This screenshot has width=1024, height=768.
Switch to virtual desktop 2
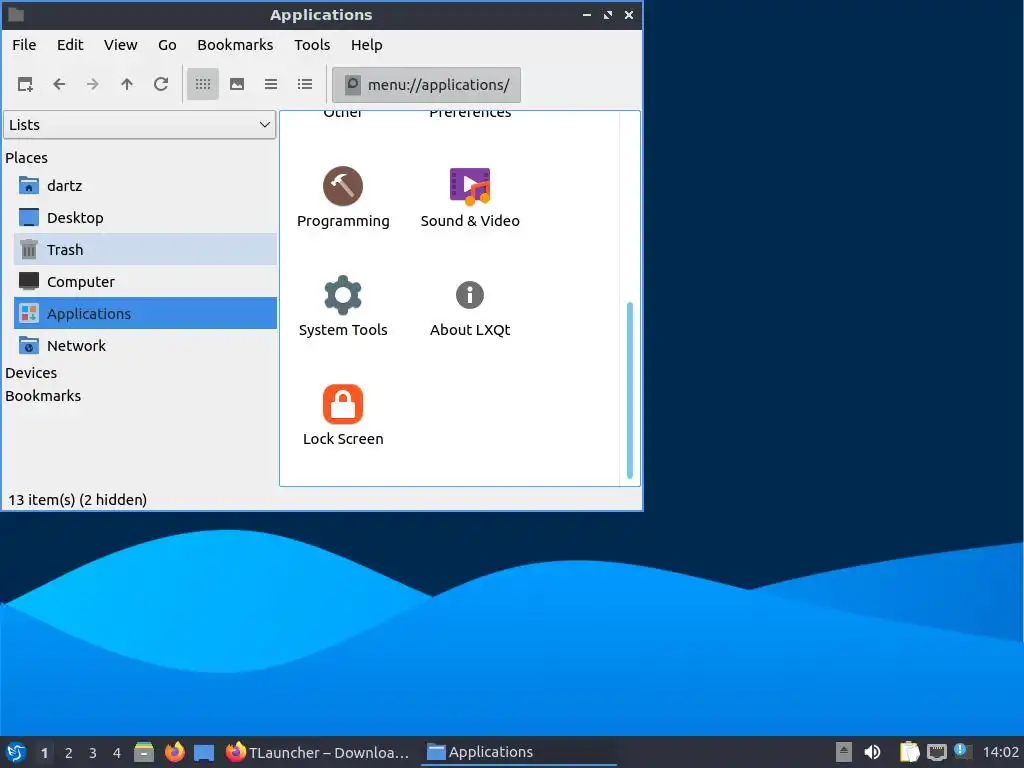(69, 753)
